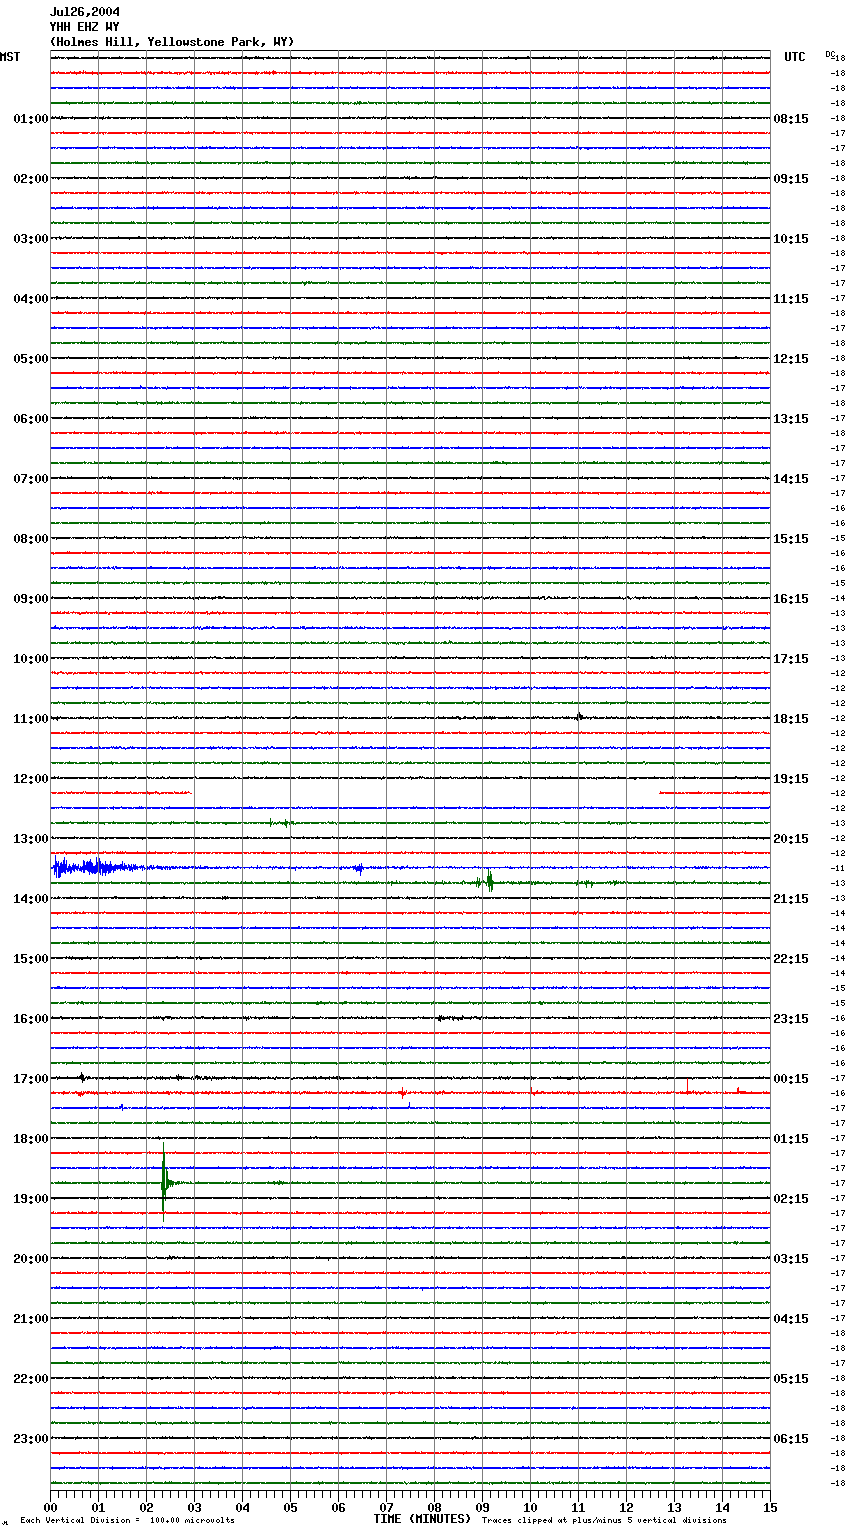The width and height of the screenshot is (850, 1534).
Task: Click the green blip near minute 5 before 13:00
Action: coord(281,823)
